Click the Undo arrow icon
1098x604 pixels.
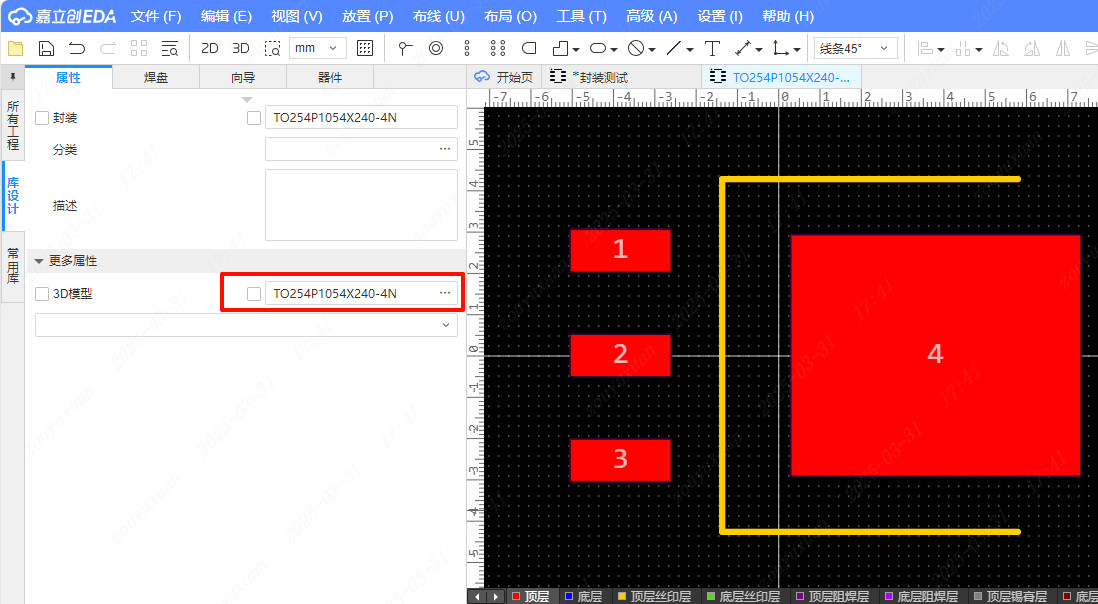(77, 48)
